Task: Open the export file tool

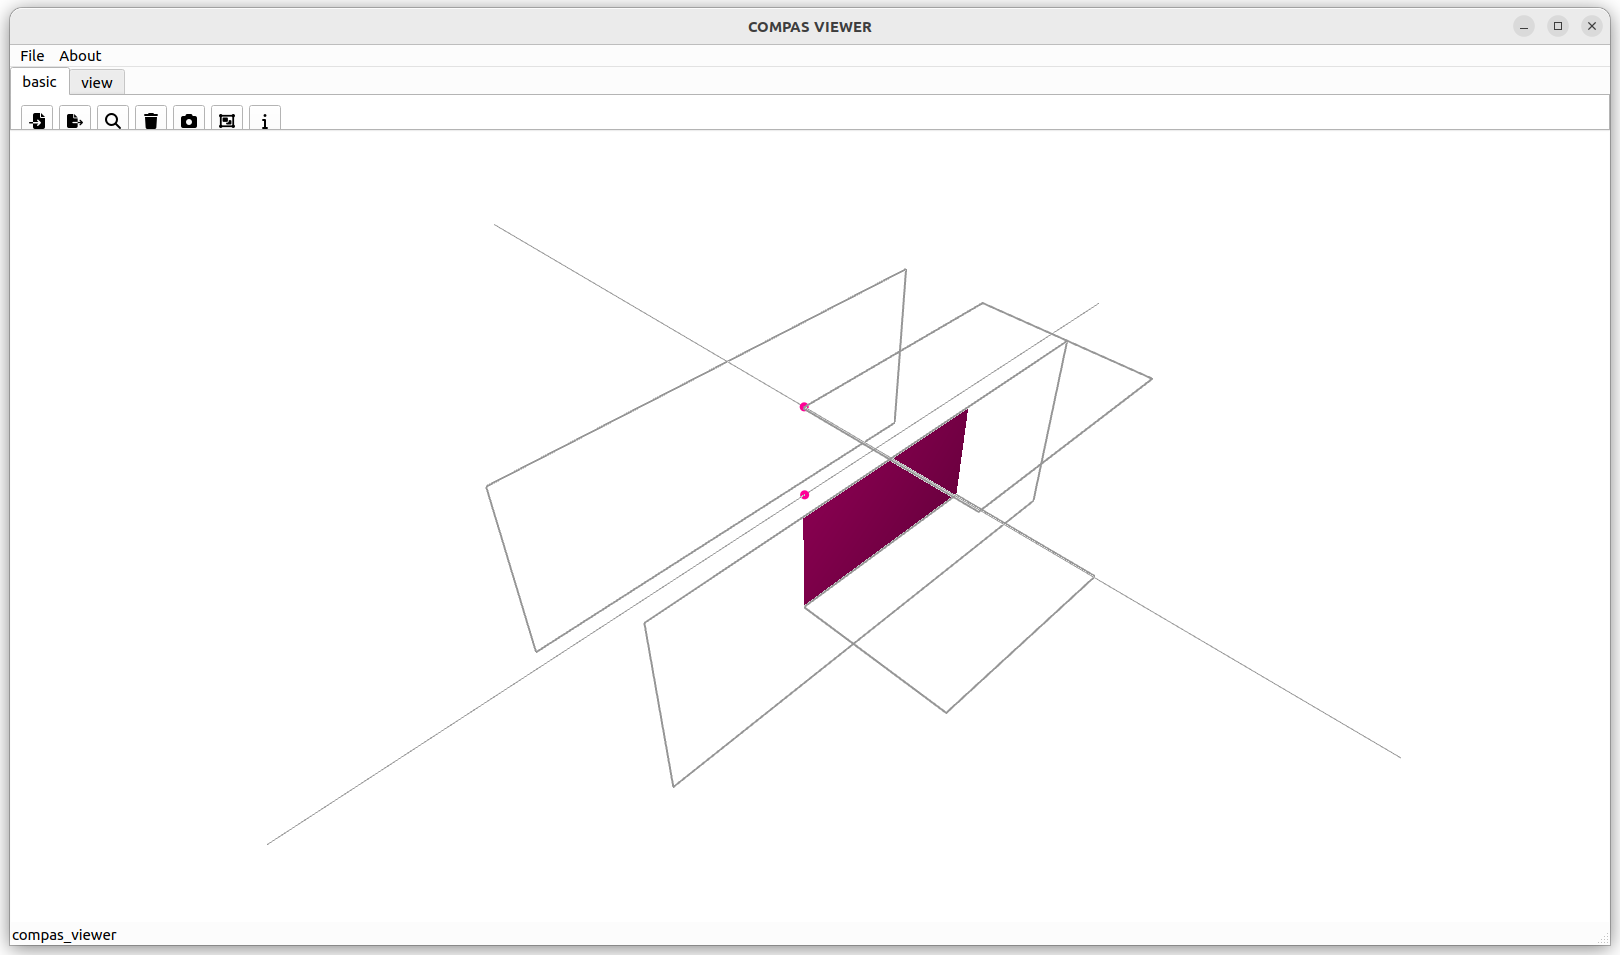Action: pos(74,120)
